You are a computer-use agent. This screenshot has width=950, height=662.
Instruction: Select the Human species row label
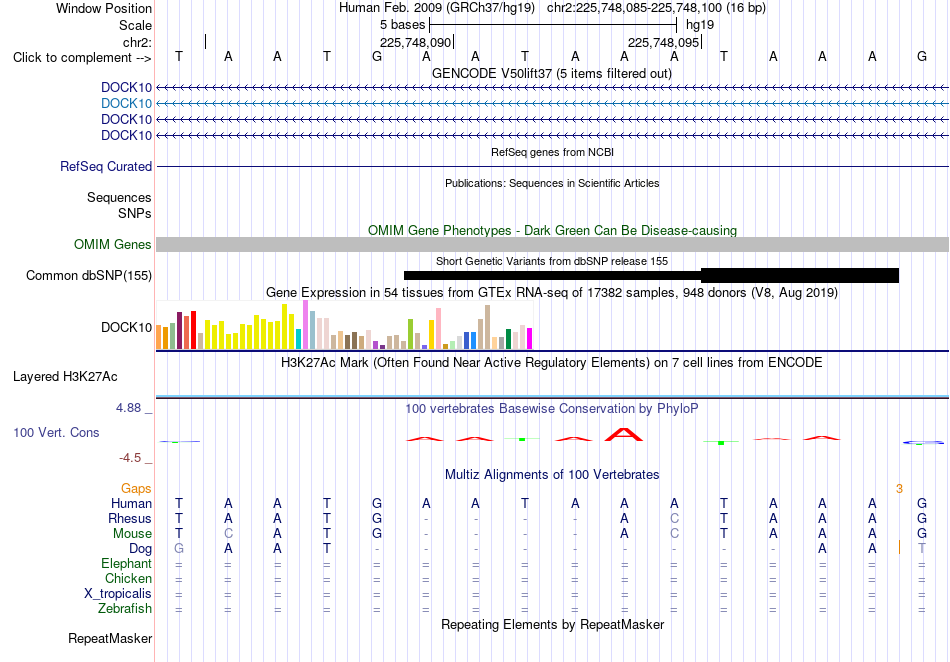coord(131,503)
